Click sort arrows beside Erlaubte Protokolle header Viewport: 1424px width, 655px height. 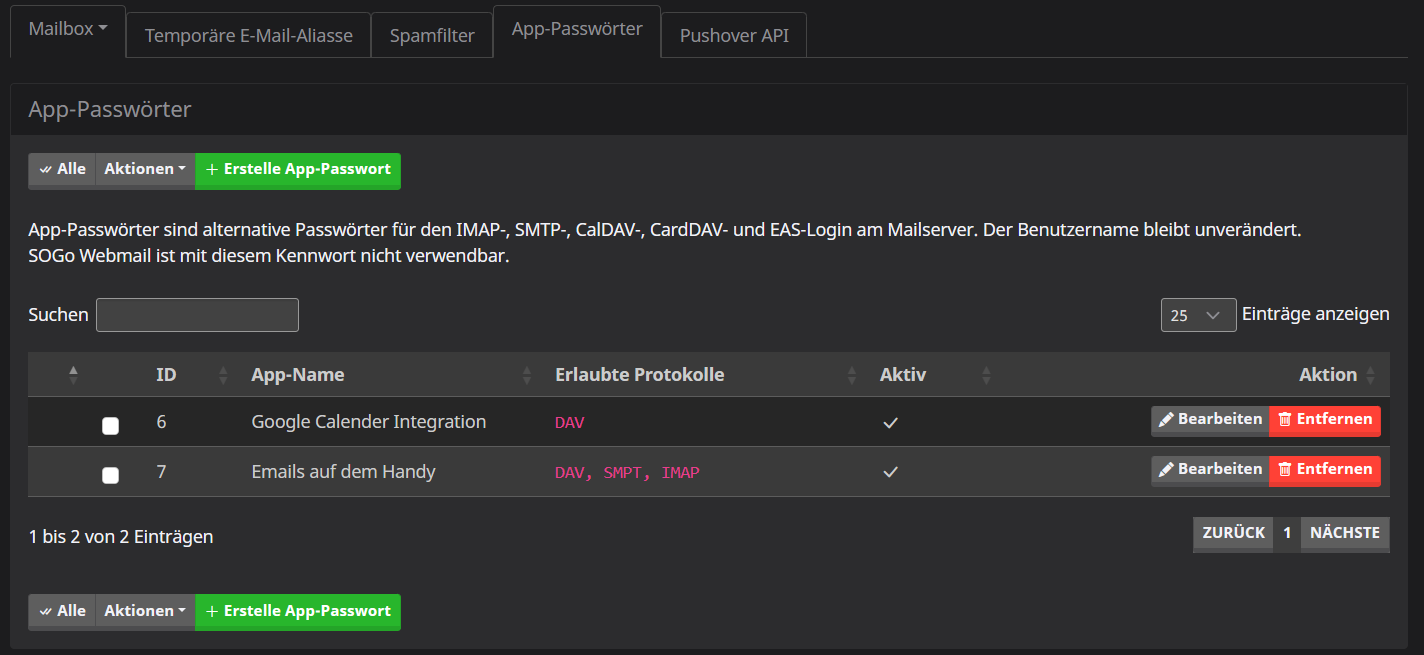tap(852, 375)
